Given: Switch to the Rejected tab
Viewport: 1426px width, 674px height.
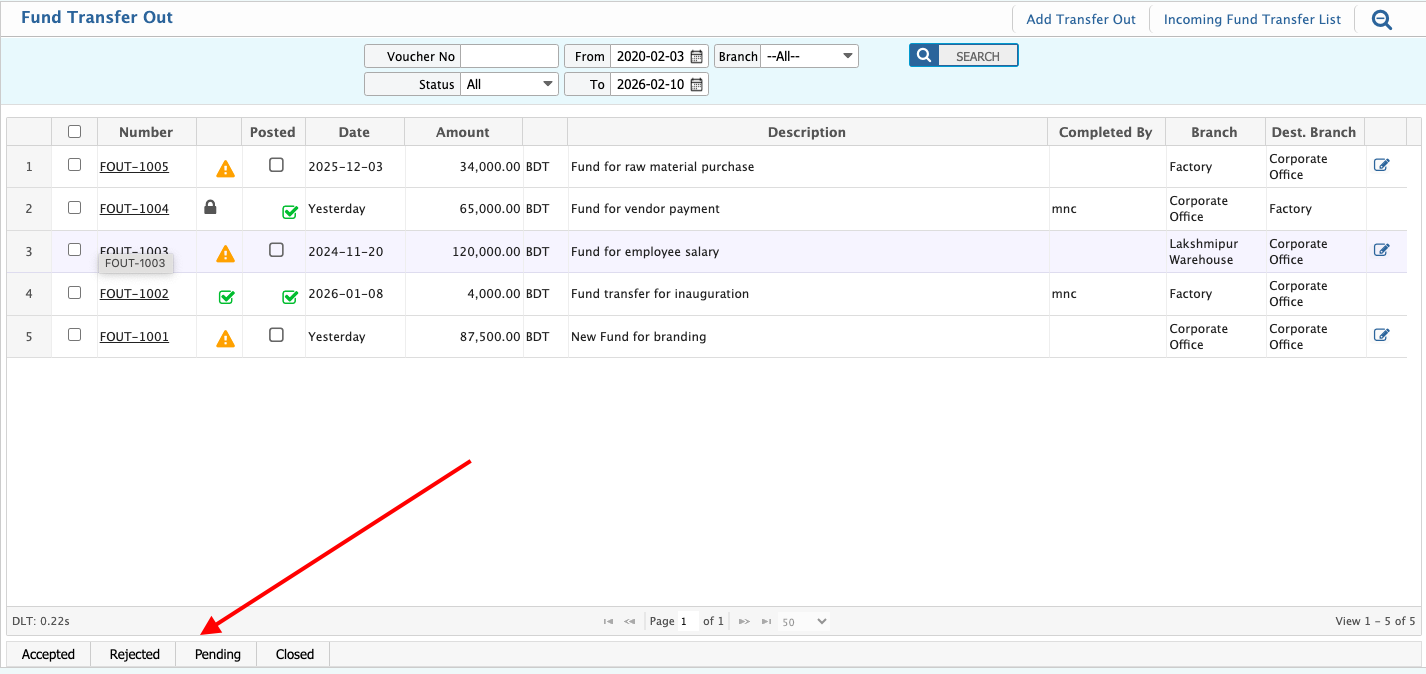Looking at the screenshot, I should click(134, 655).
